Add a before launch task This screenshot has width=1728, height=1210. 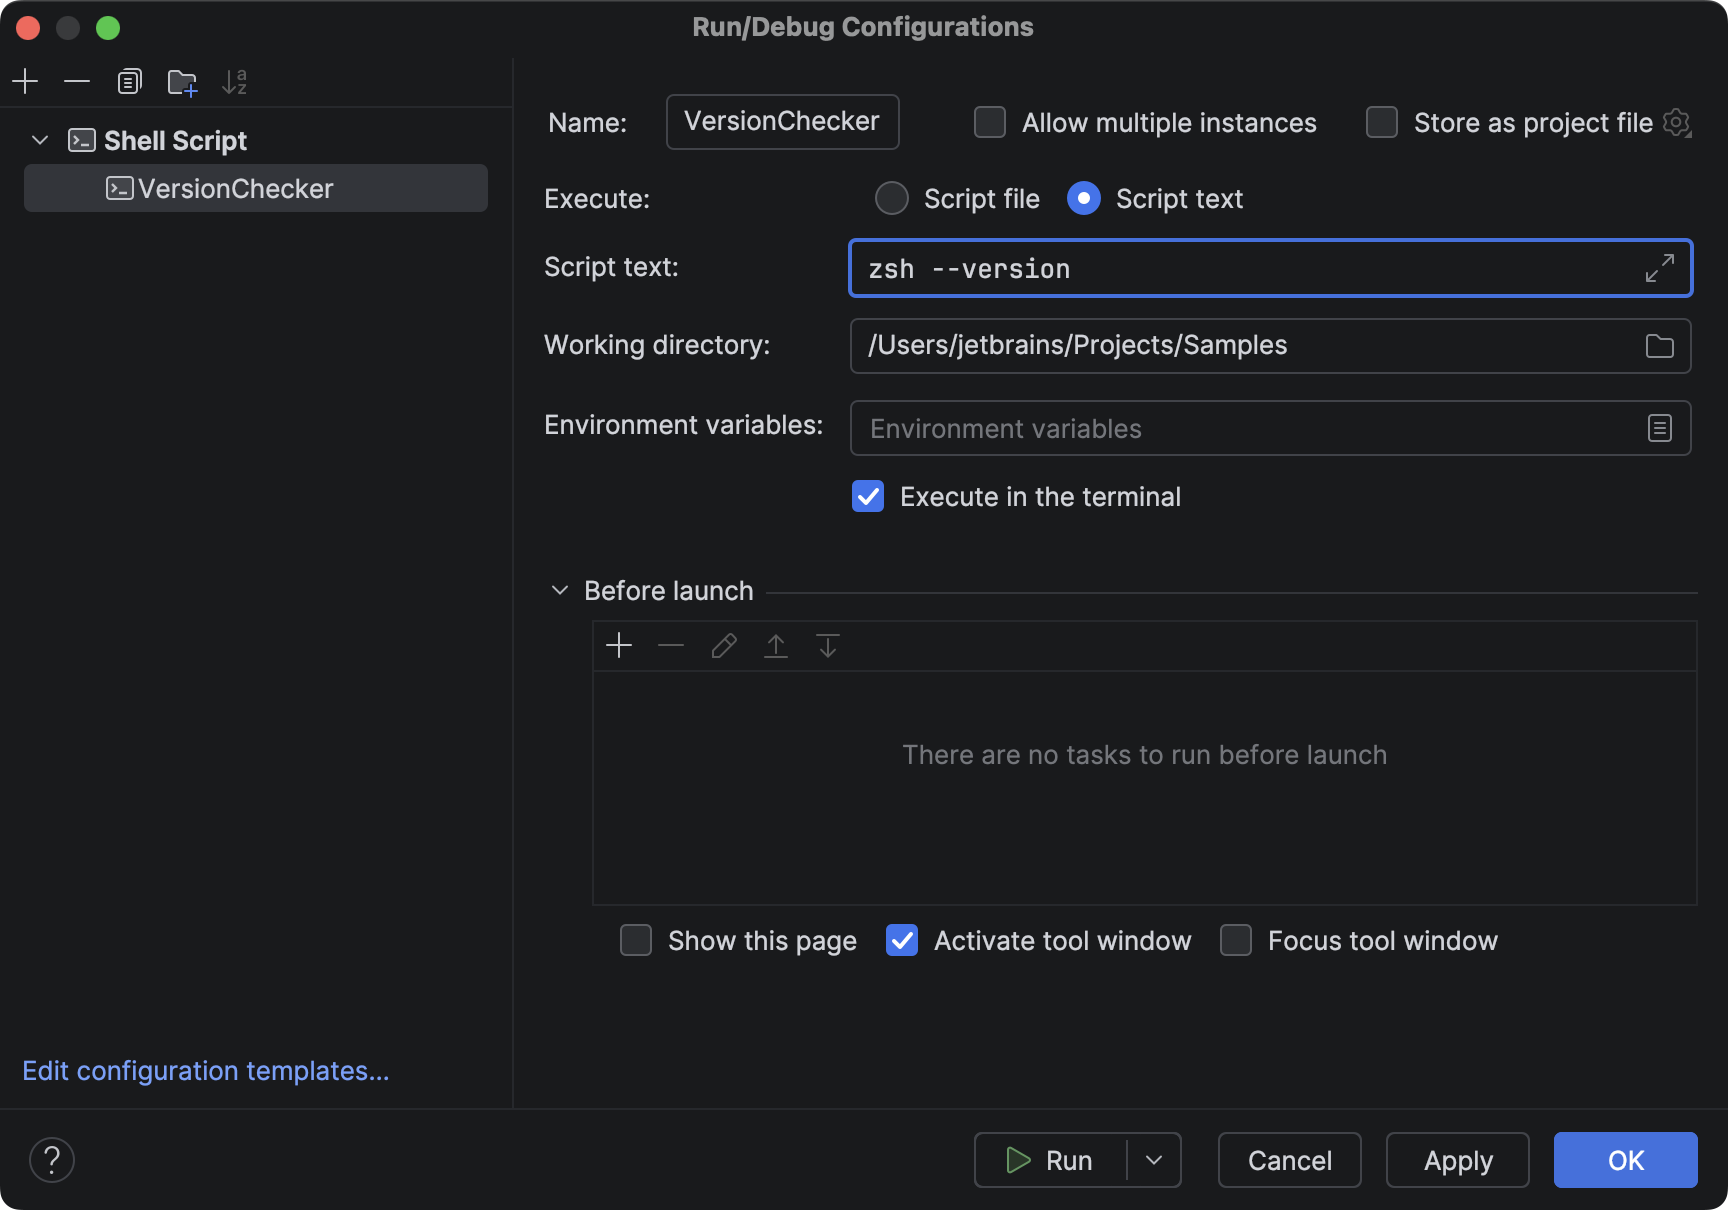tap(619, 646)
